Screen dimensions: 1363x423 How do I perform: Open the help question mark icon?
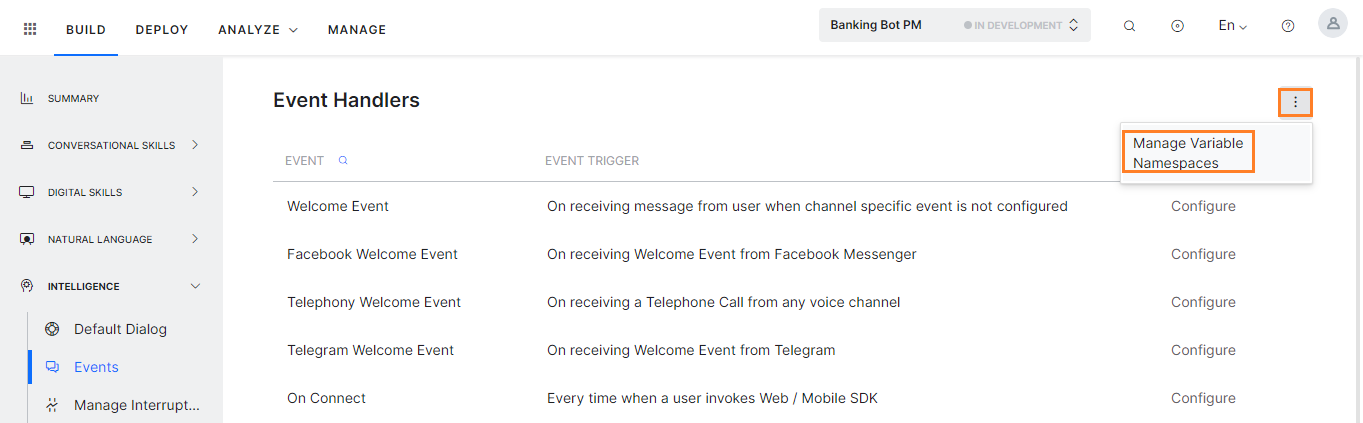click(1288, 27)
